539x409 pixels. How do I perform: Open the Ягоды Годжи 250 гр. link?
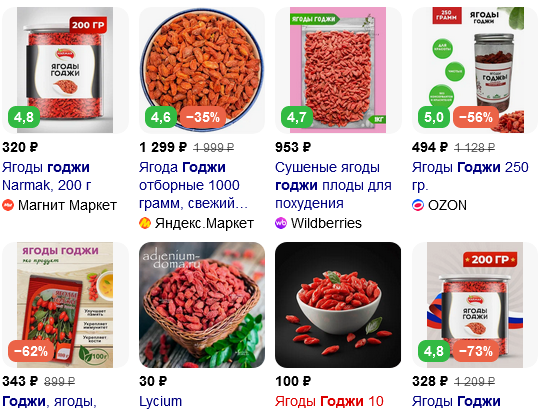point(470,176)
